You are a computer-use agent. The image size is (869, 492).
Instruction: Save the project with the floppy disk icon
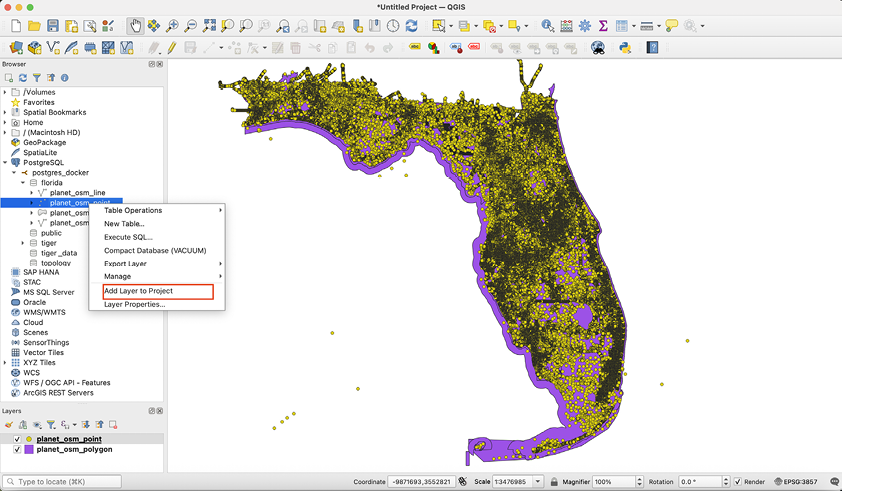click(53, 25)
